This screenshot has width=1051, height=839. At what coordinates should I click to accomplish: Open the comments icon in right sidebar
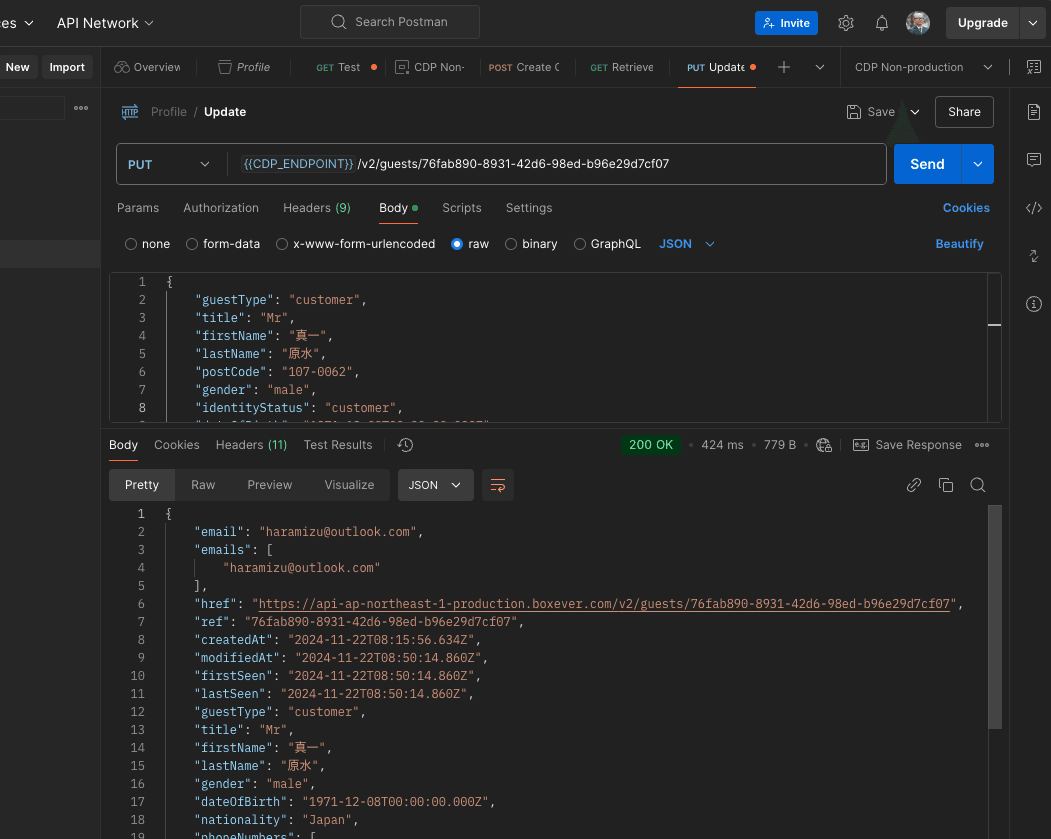[x=1034, y=160]
